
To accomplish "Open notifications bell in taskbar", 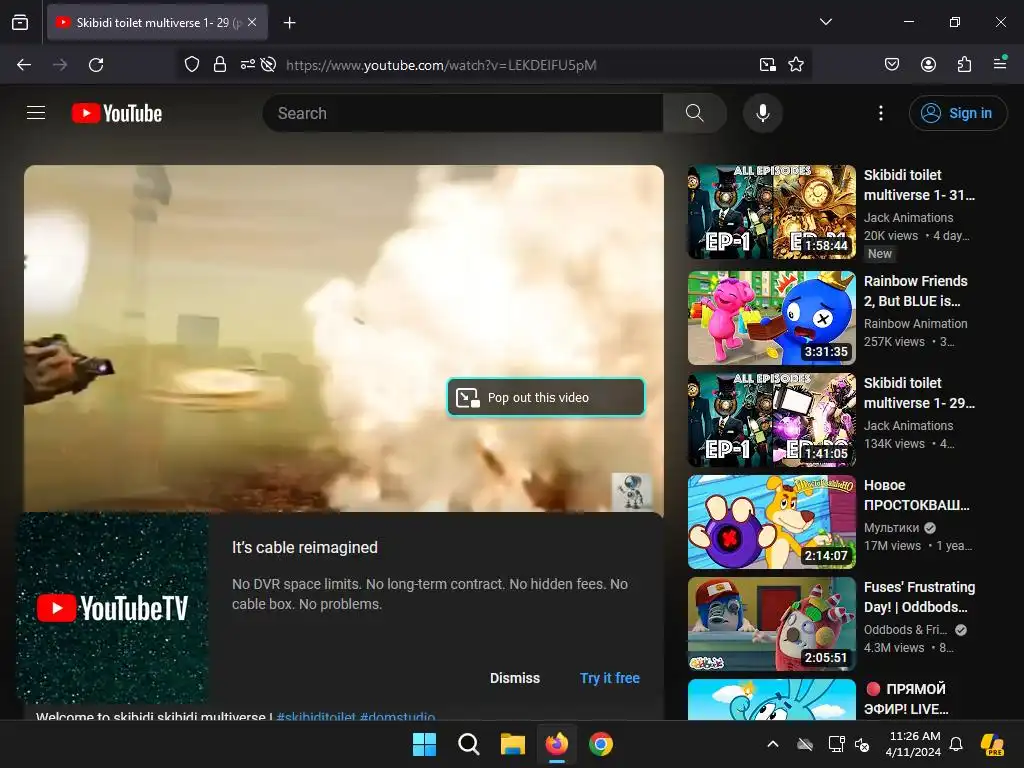I will click(956, 744).
